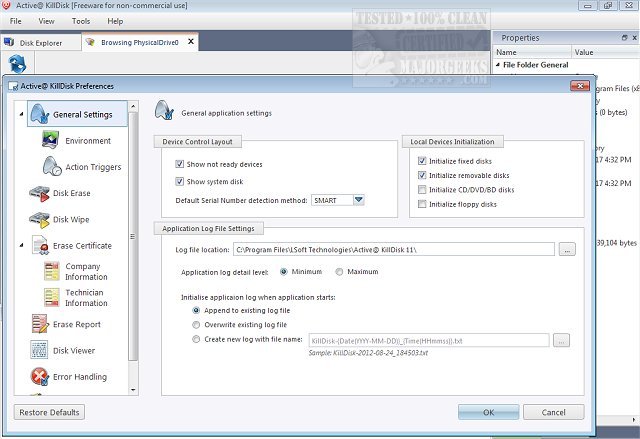Select the General Settings icon in sidebar
This screenshot has width=640, height=439.
pyautogui.click(x=40, y=113)
